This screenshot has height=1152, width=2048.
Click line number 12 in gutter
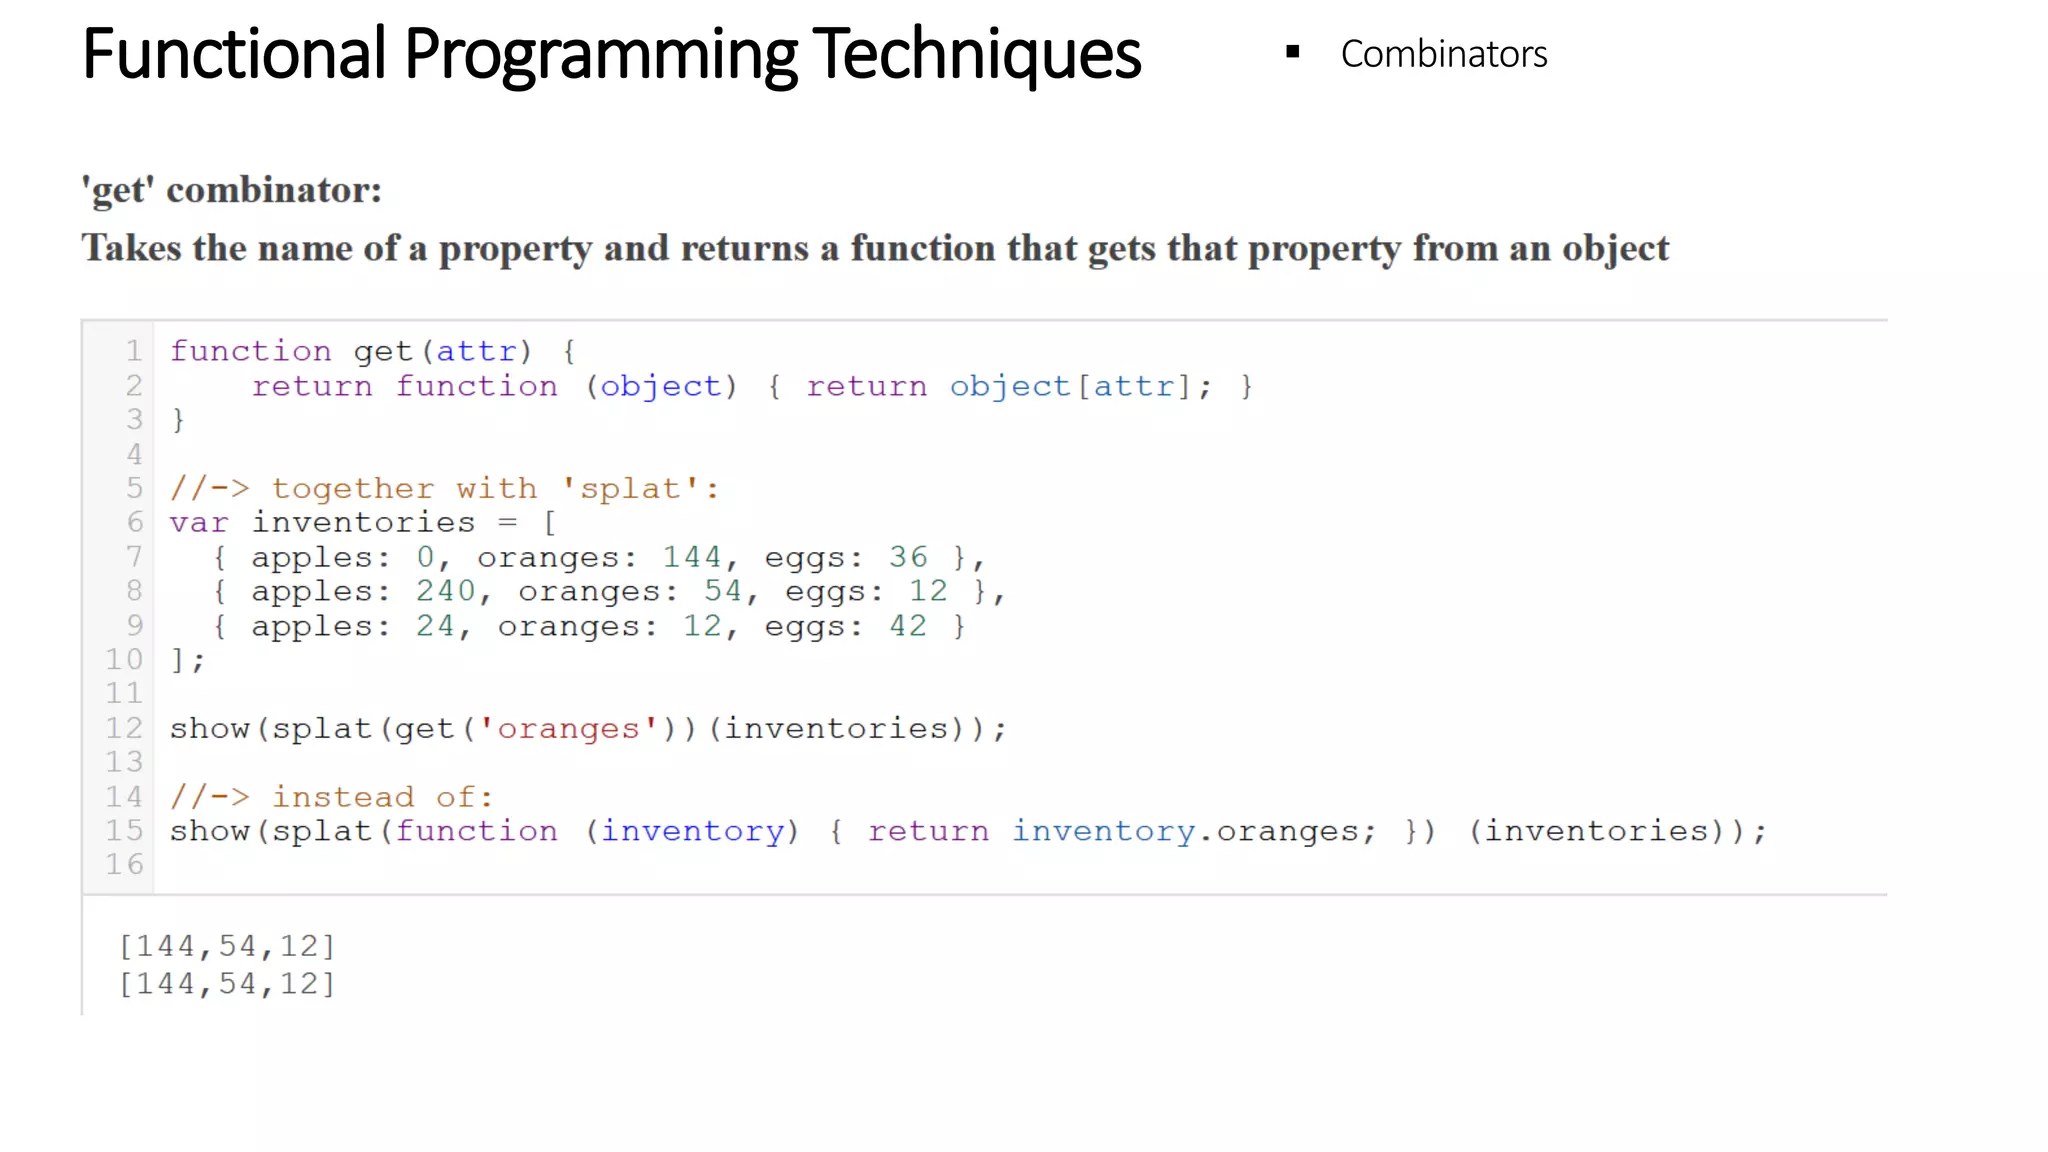point(125,729)
